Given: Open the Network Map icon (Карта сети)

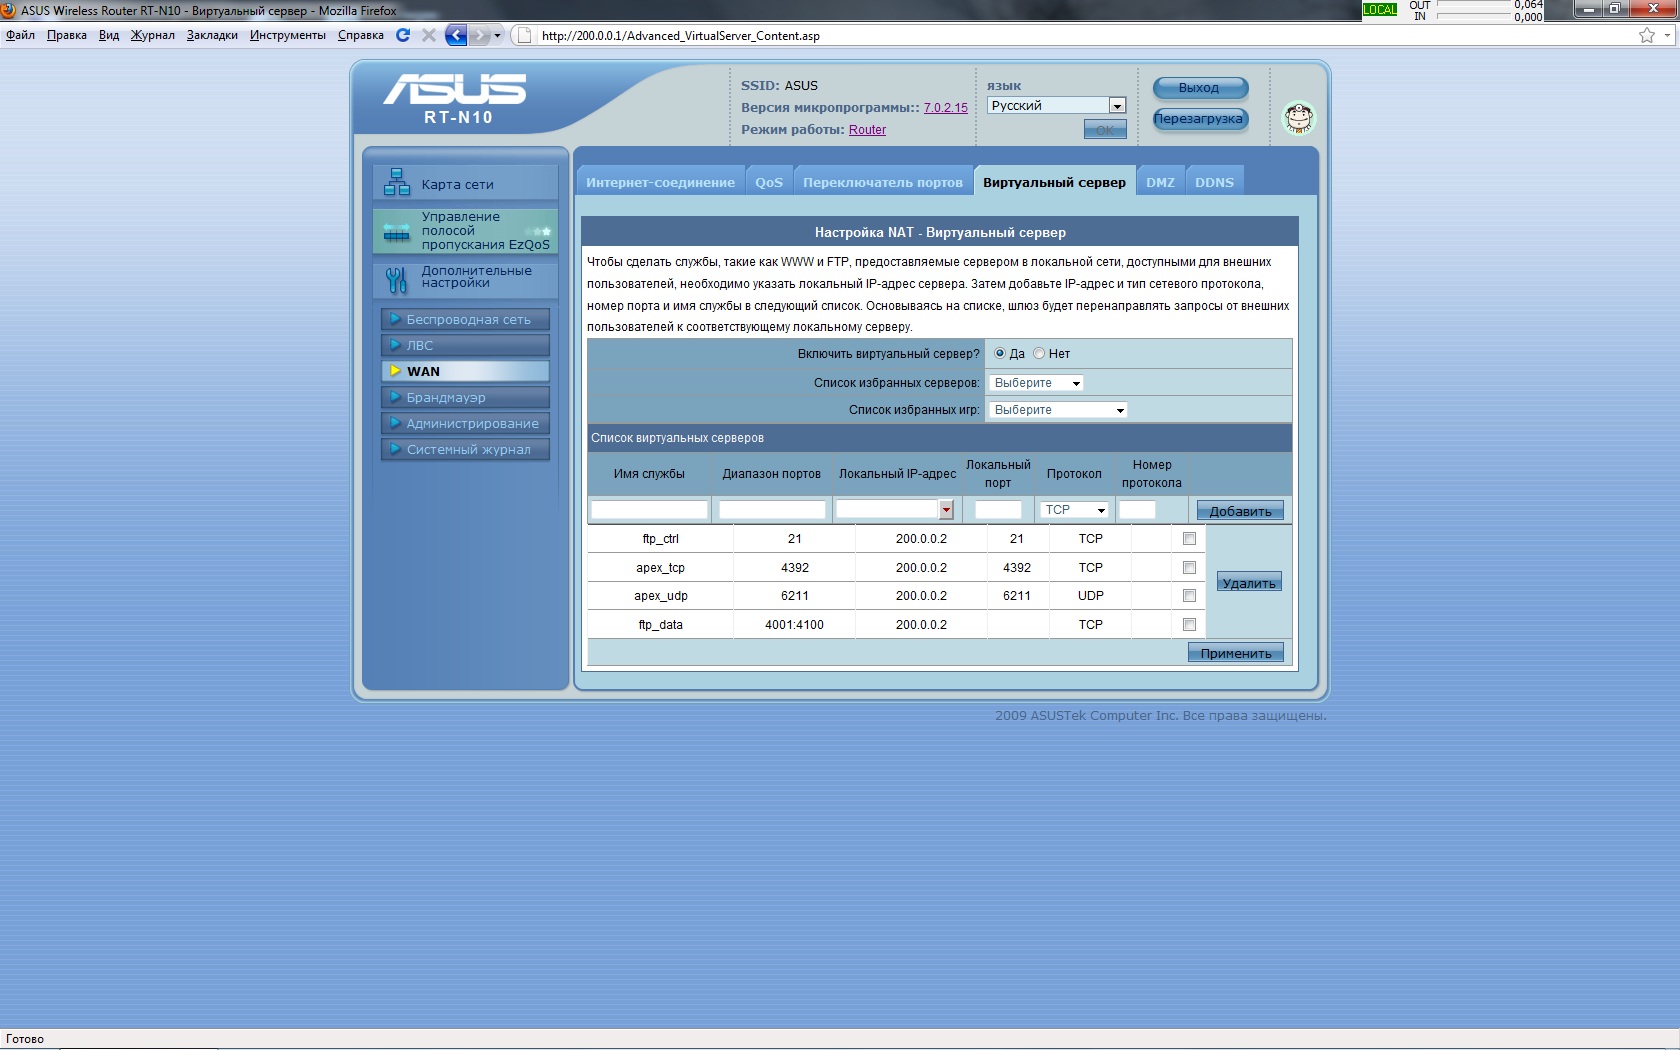Looking at the screenshot, I should 397,183.
